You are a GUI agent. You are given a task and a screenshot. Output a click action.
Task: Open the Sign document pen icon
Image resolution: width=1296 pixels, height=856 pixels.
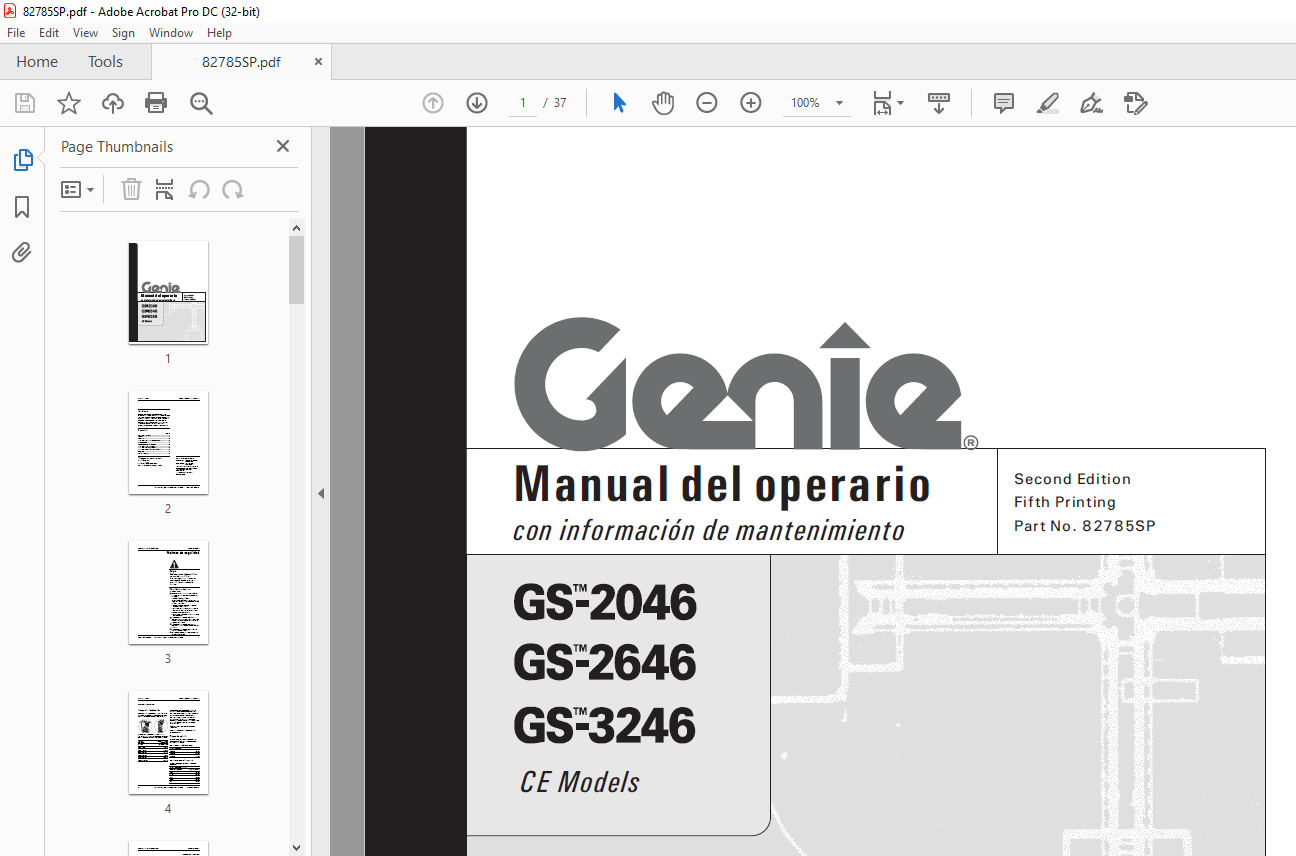pyautogui.click(x=1091, y=103)
